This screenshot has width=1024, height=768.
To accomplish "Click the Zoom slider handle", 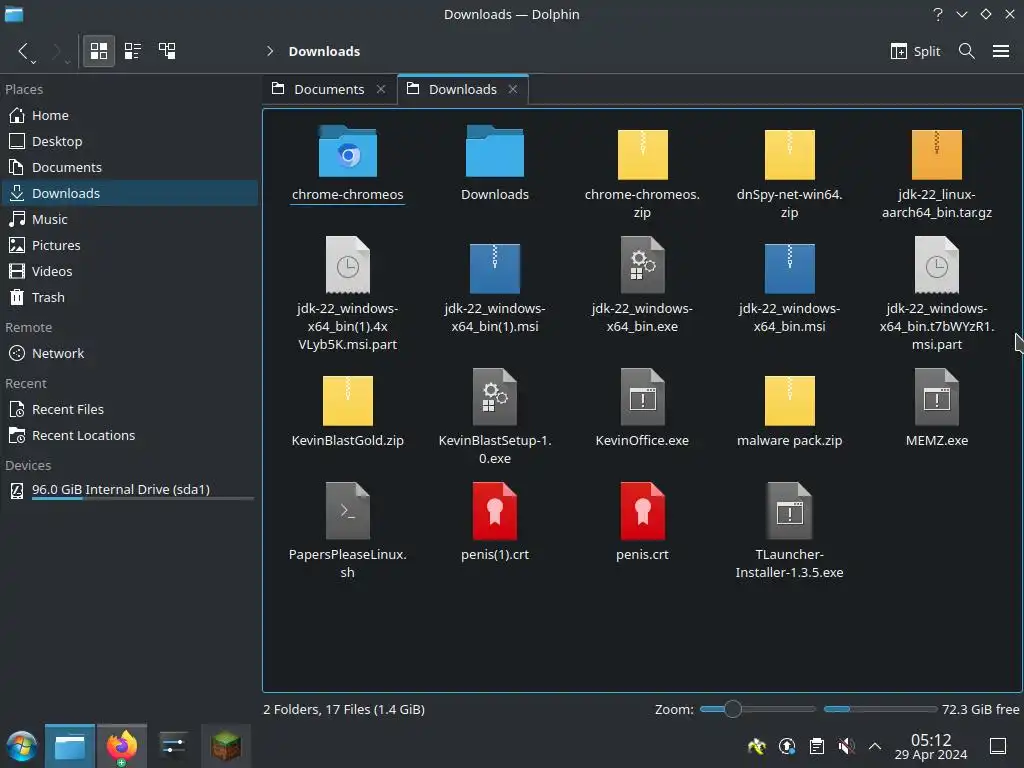I will click(x=733, y=709).
